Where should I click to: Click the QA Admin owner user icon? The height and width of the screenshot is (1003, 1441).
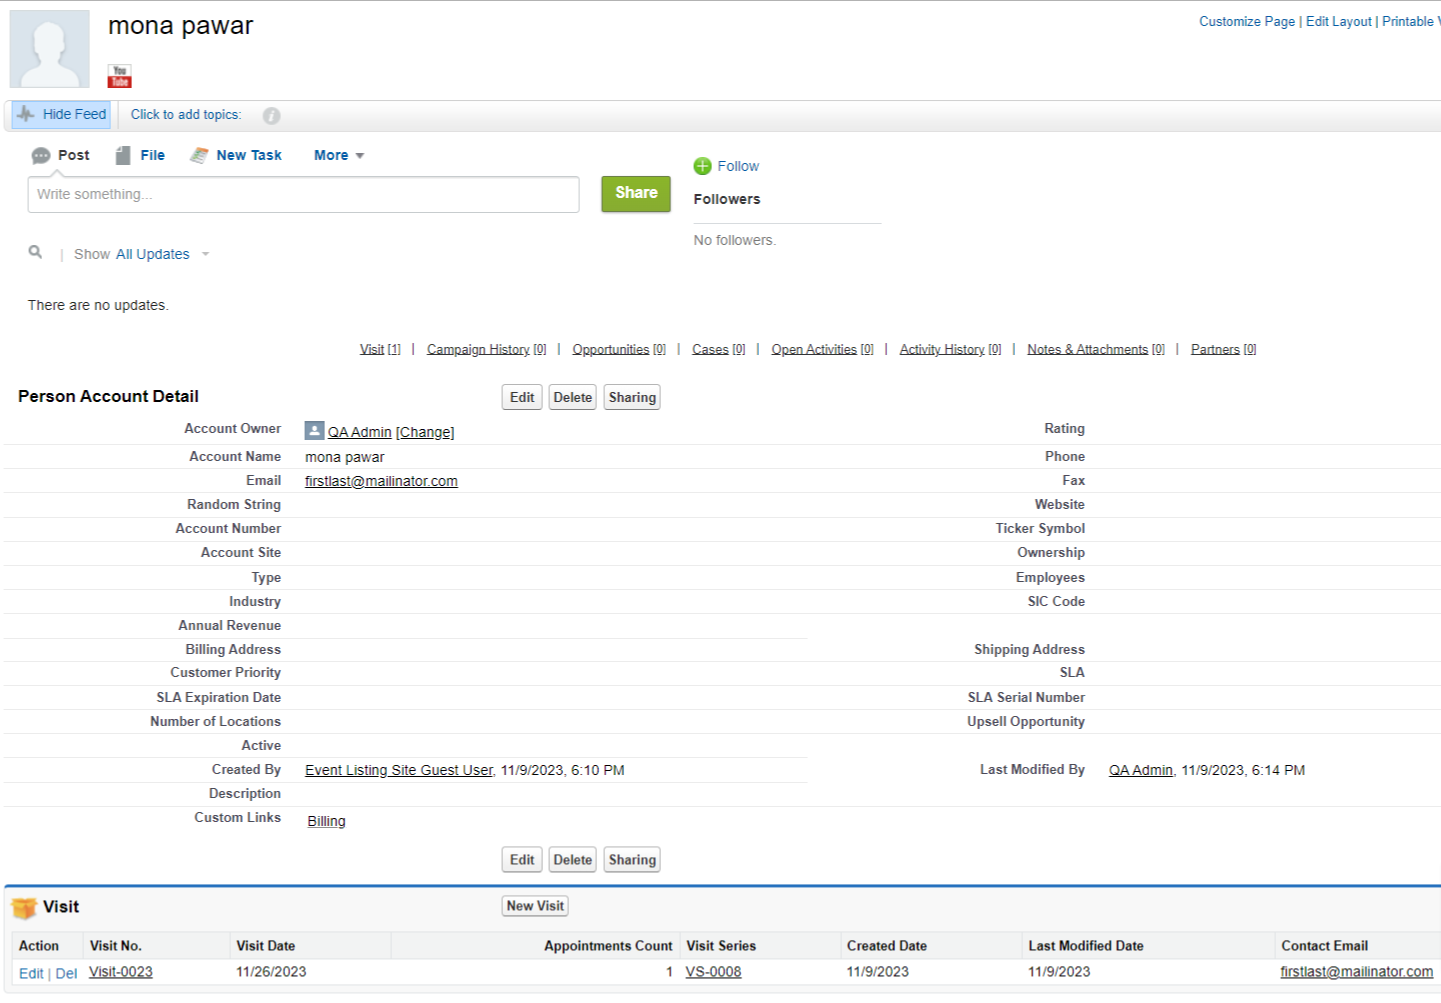click(314, 431)
